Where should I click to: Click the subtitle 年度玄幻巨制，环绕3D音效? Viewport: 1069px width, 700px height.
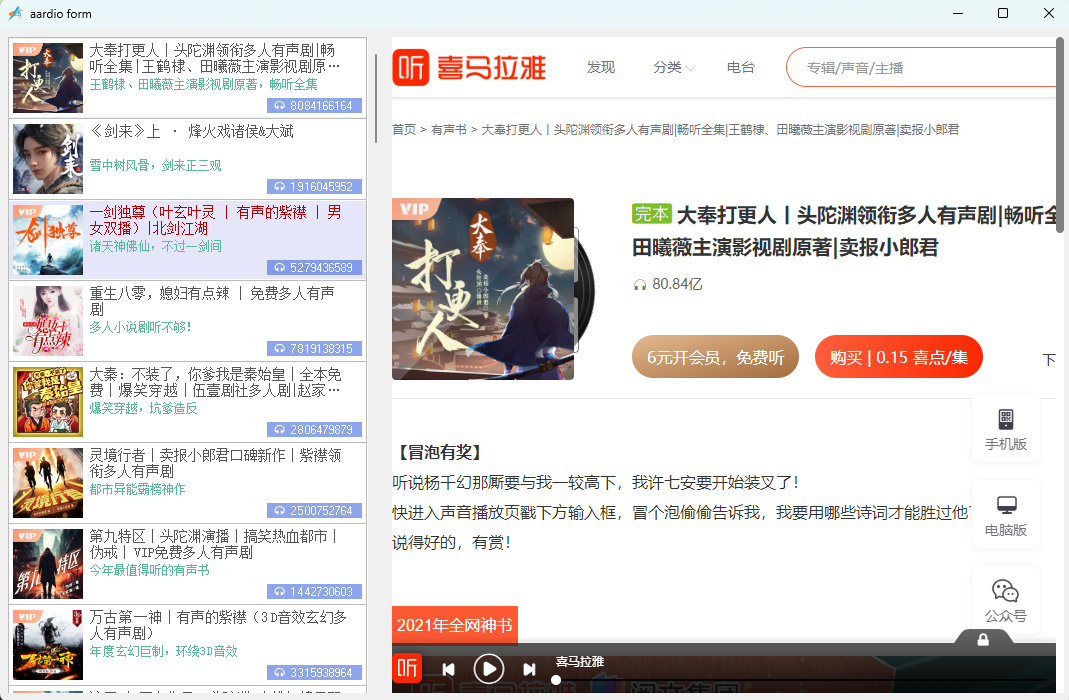tap(164, 652)
